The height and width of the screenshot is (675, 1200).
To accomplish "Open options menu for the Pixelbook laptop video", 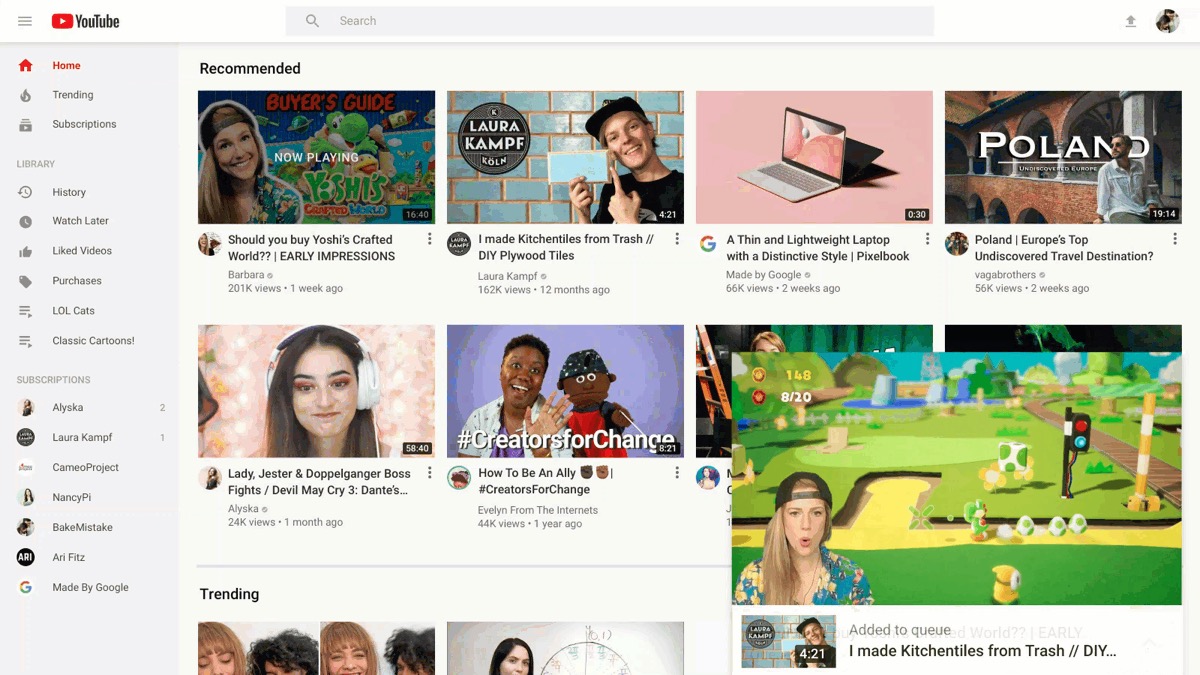I will click(927, 239).
